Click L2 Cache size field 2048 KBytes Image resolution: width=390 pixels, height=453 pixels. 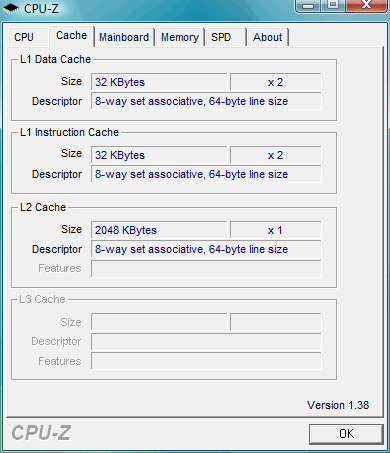tap(159, 230)
